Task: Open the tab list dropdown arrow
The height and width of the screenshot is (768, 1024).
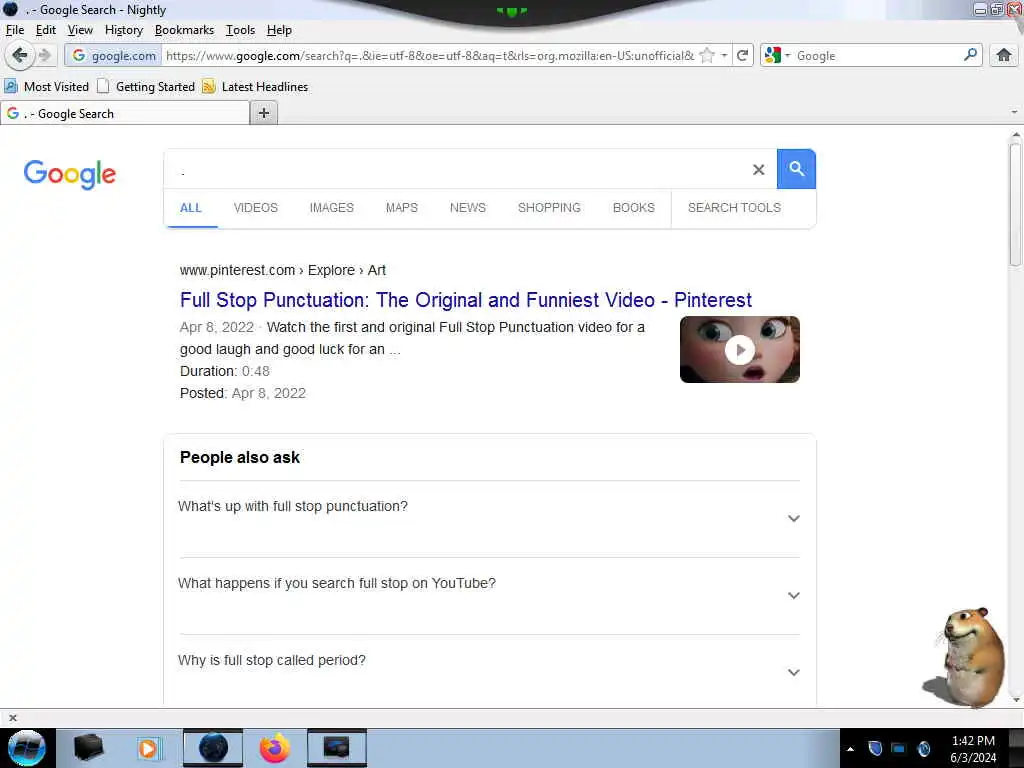Action: coord(1014,112)
